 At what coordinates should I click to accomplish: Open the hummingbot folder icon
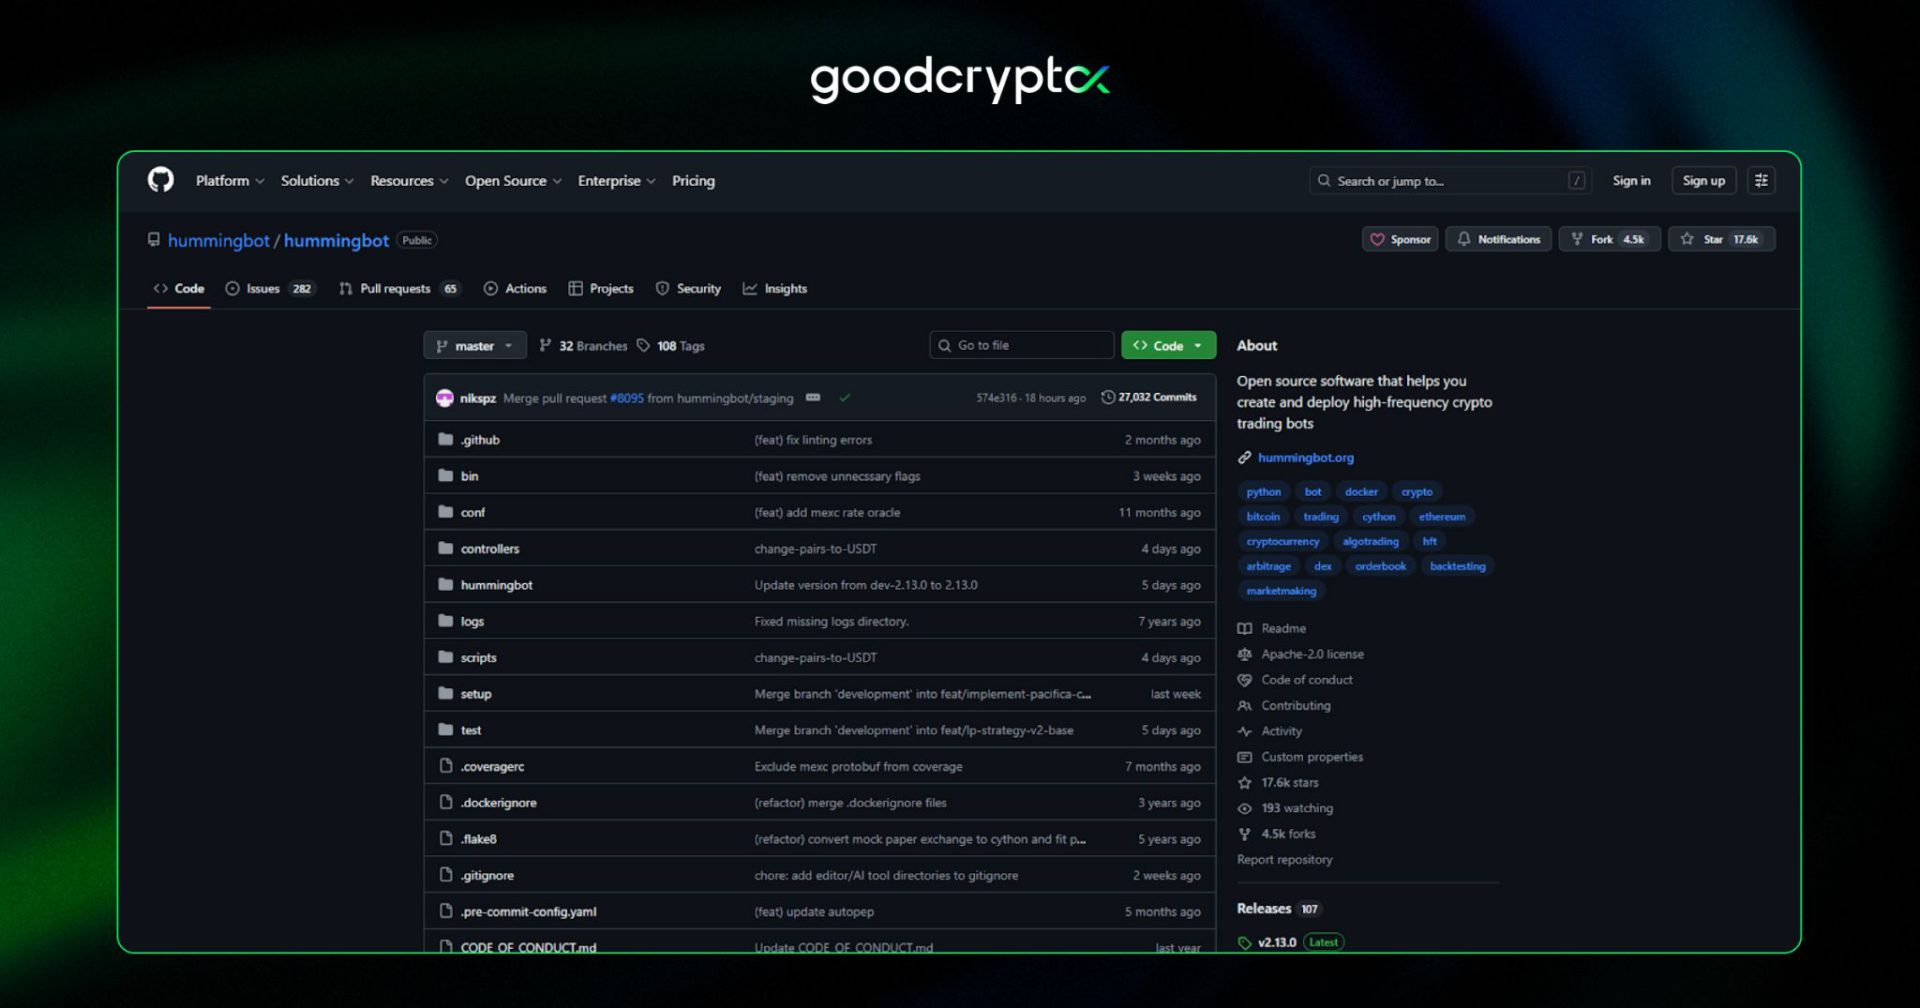point(446,585)
